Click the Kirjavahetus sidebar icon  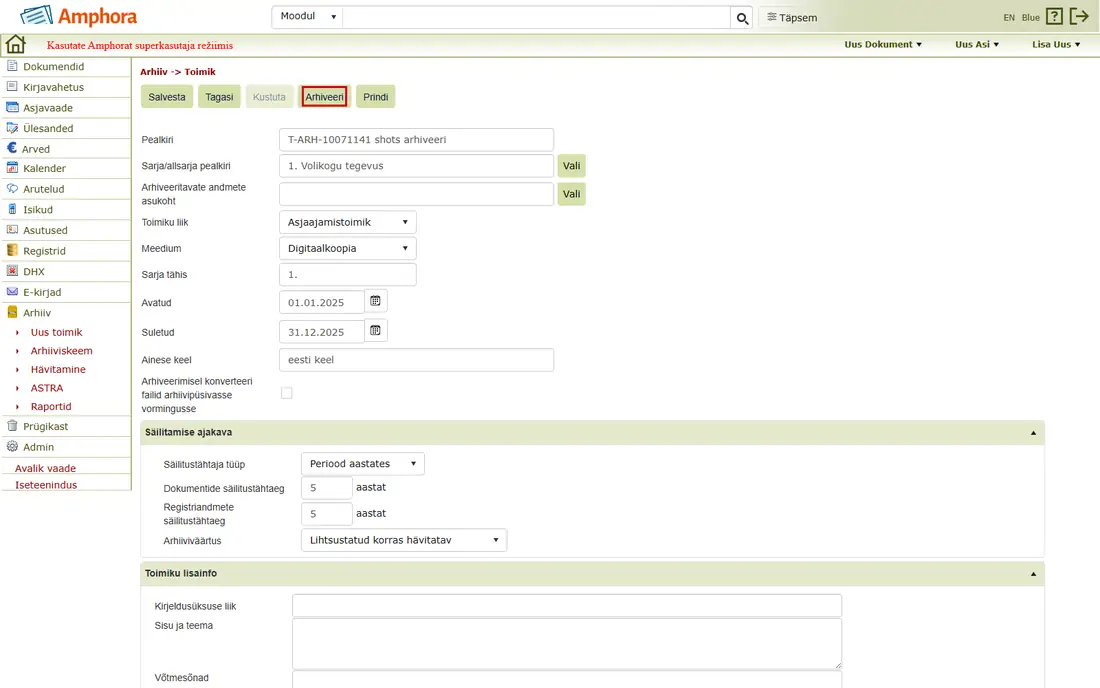tap(12, 86)
